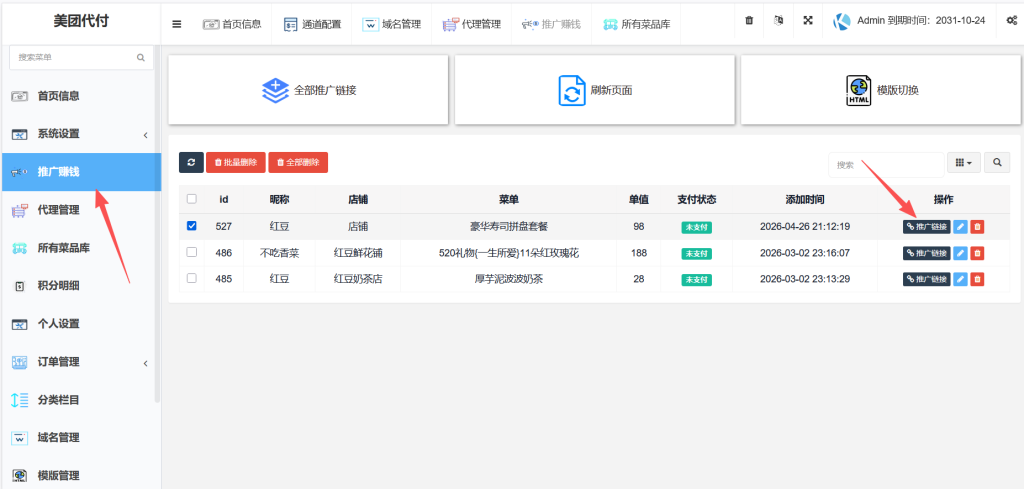Delete row 527 with red trash icon
Viewport: 1024px width, 489px height.
[x=977, y=227]
